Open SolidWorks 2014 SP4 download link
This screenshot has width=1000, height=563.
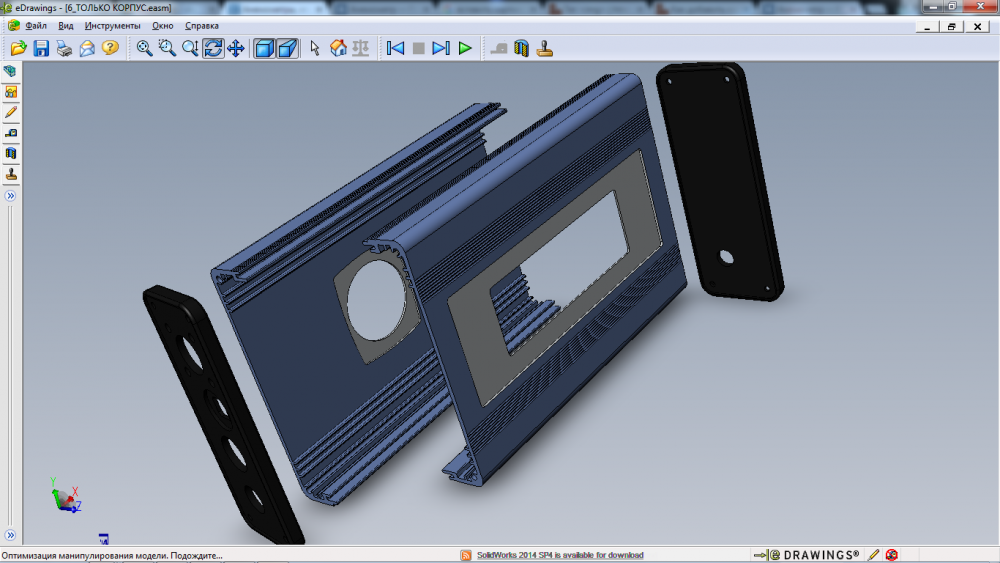[560, 555]
